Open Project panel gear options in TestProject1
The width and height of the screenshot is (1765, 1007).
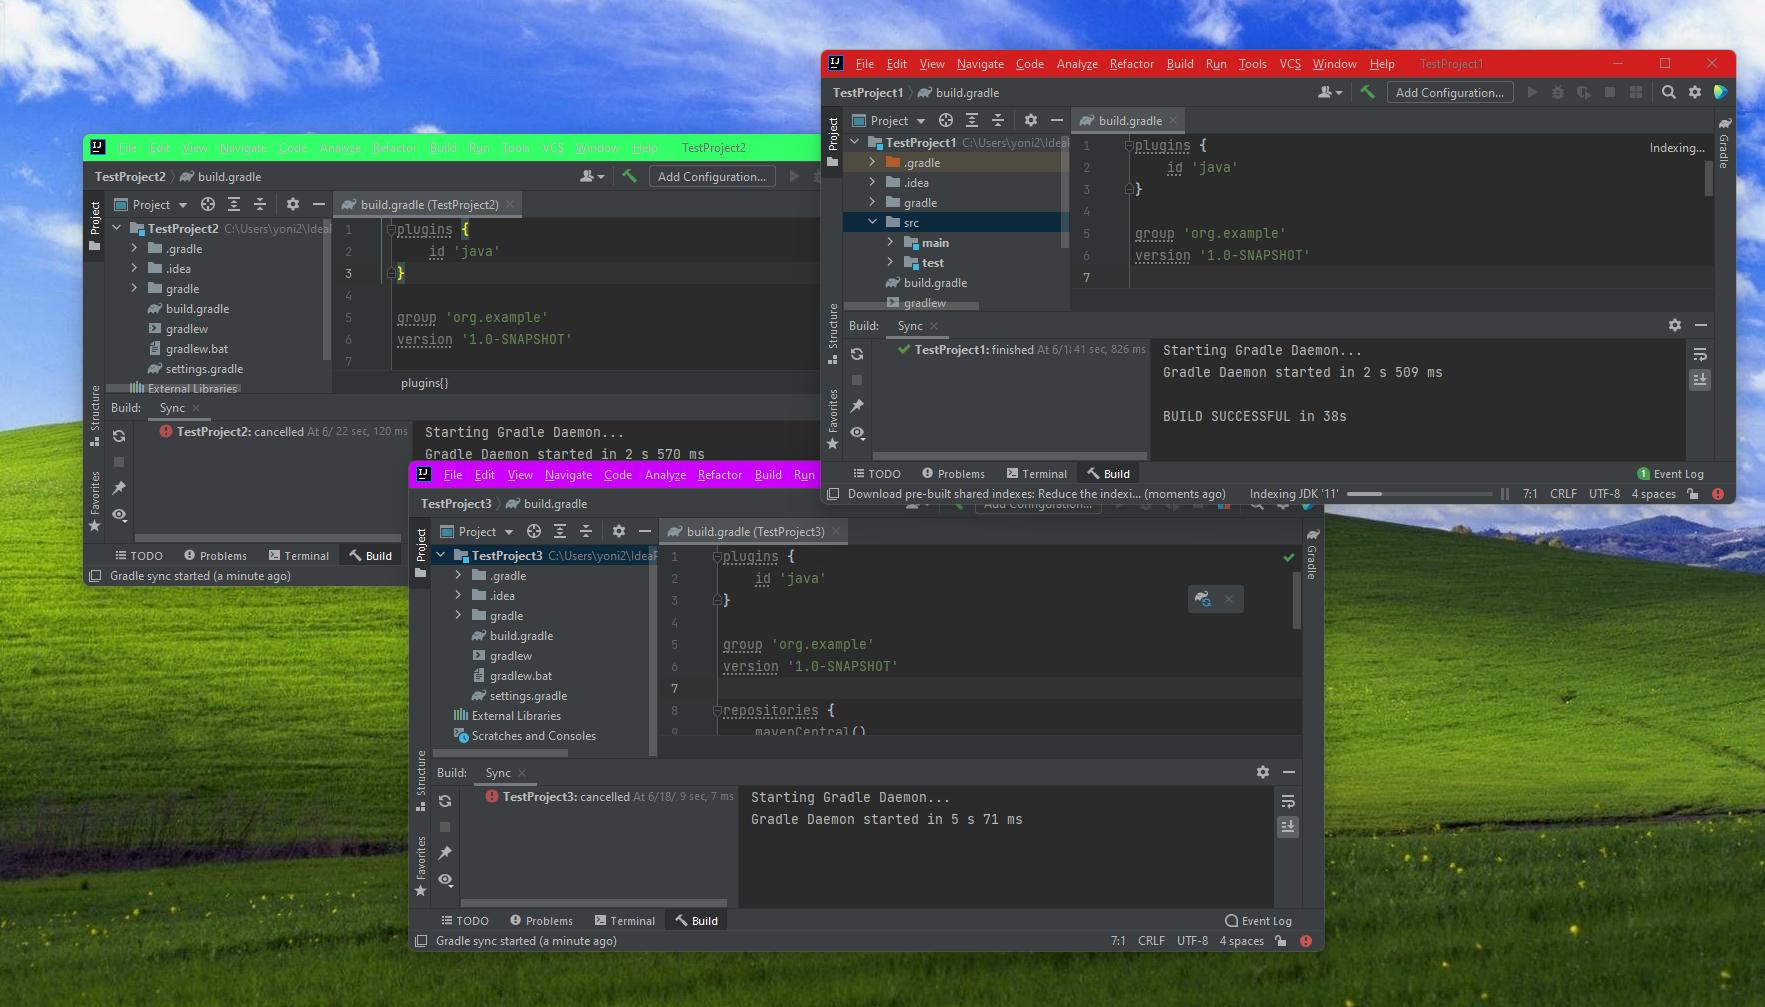pyautogui.click(x=1030, y=120)
